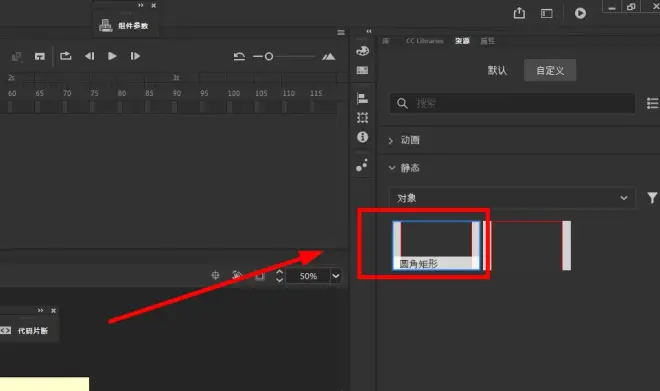The width and height of the screenshot is (660, 391).
Task: Select the 自定义 tab button
Action: point(550,70)
